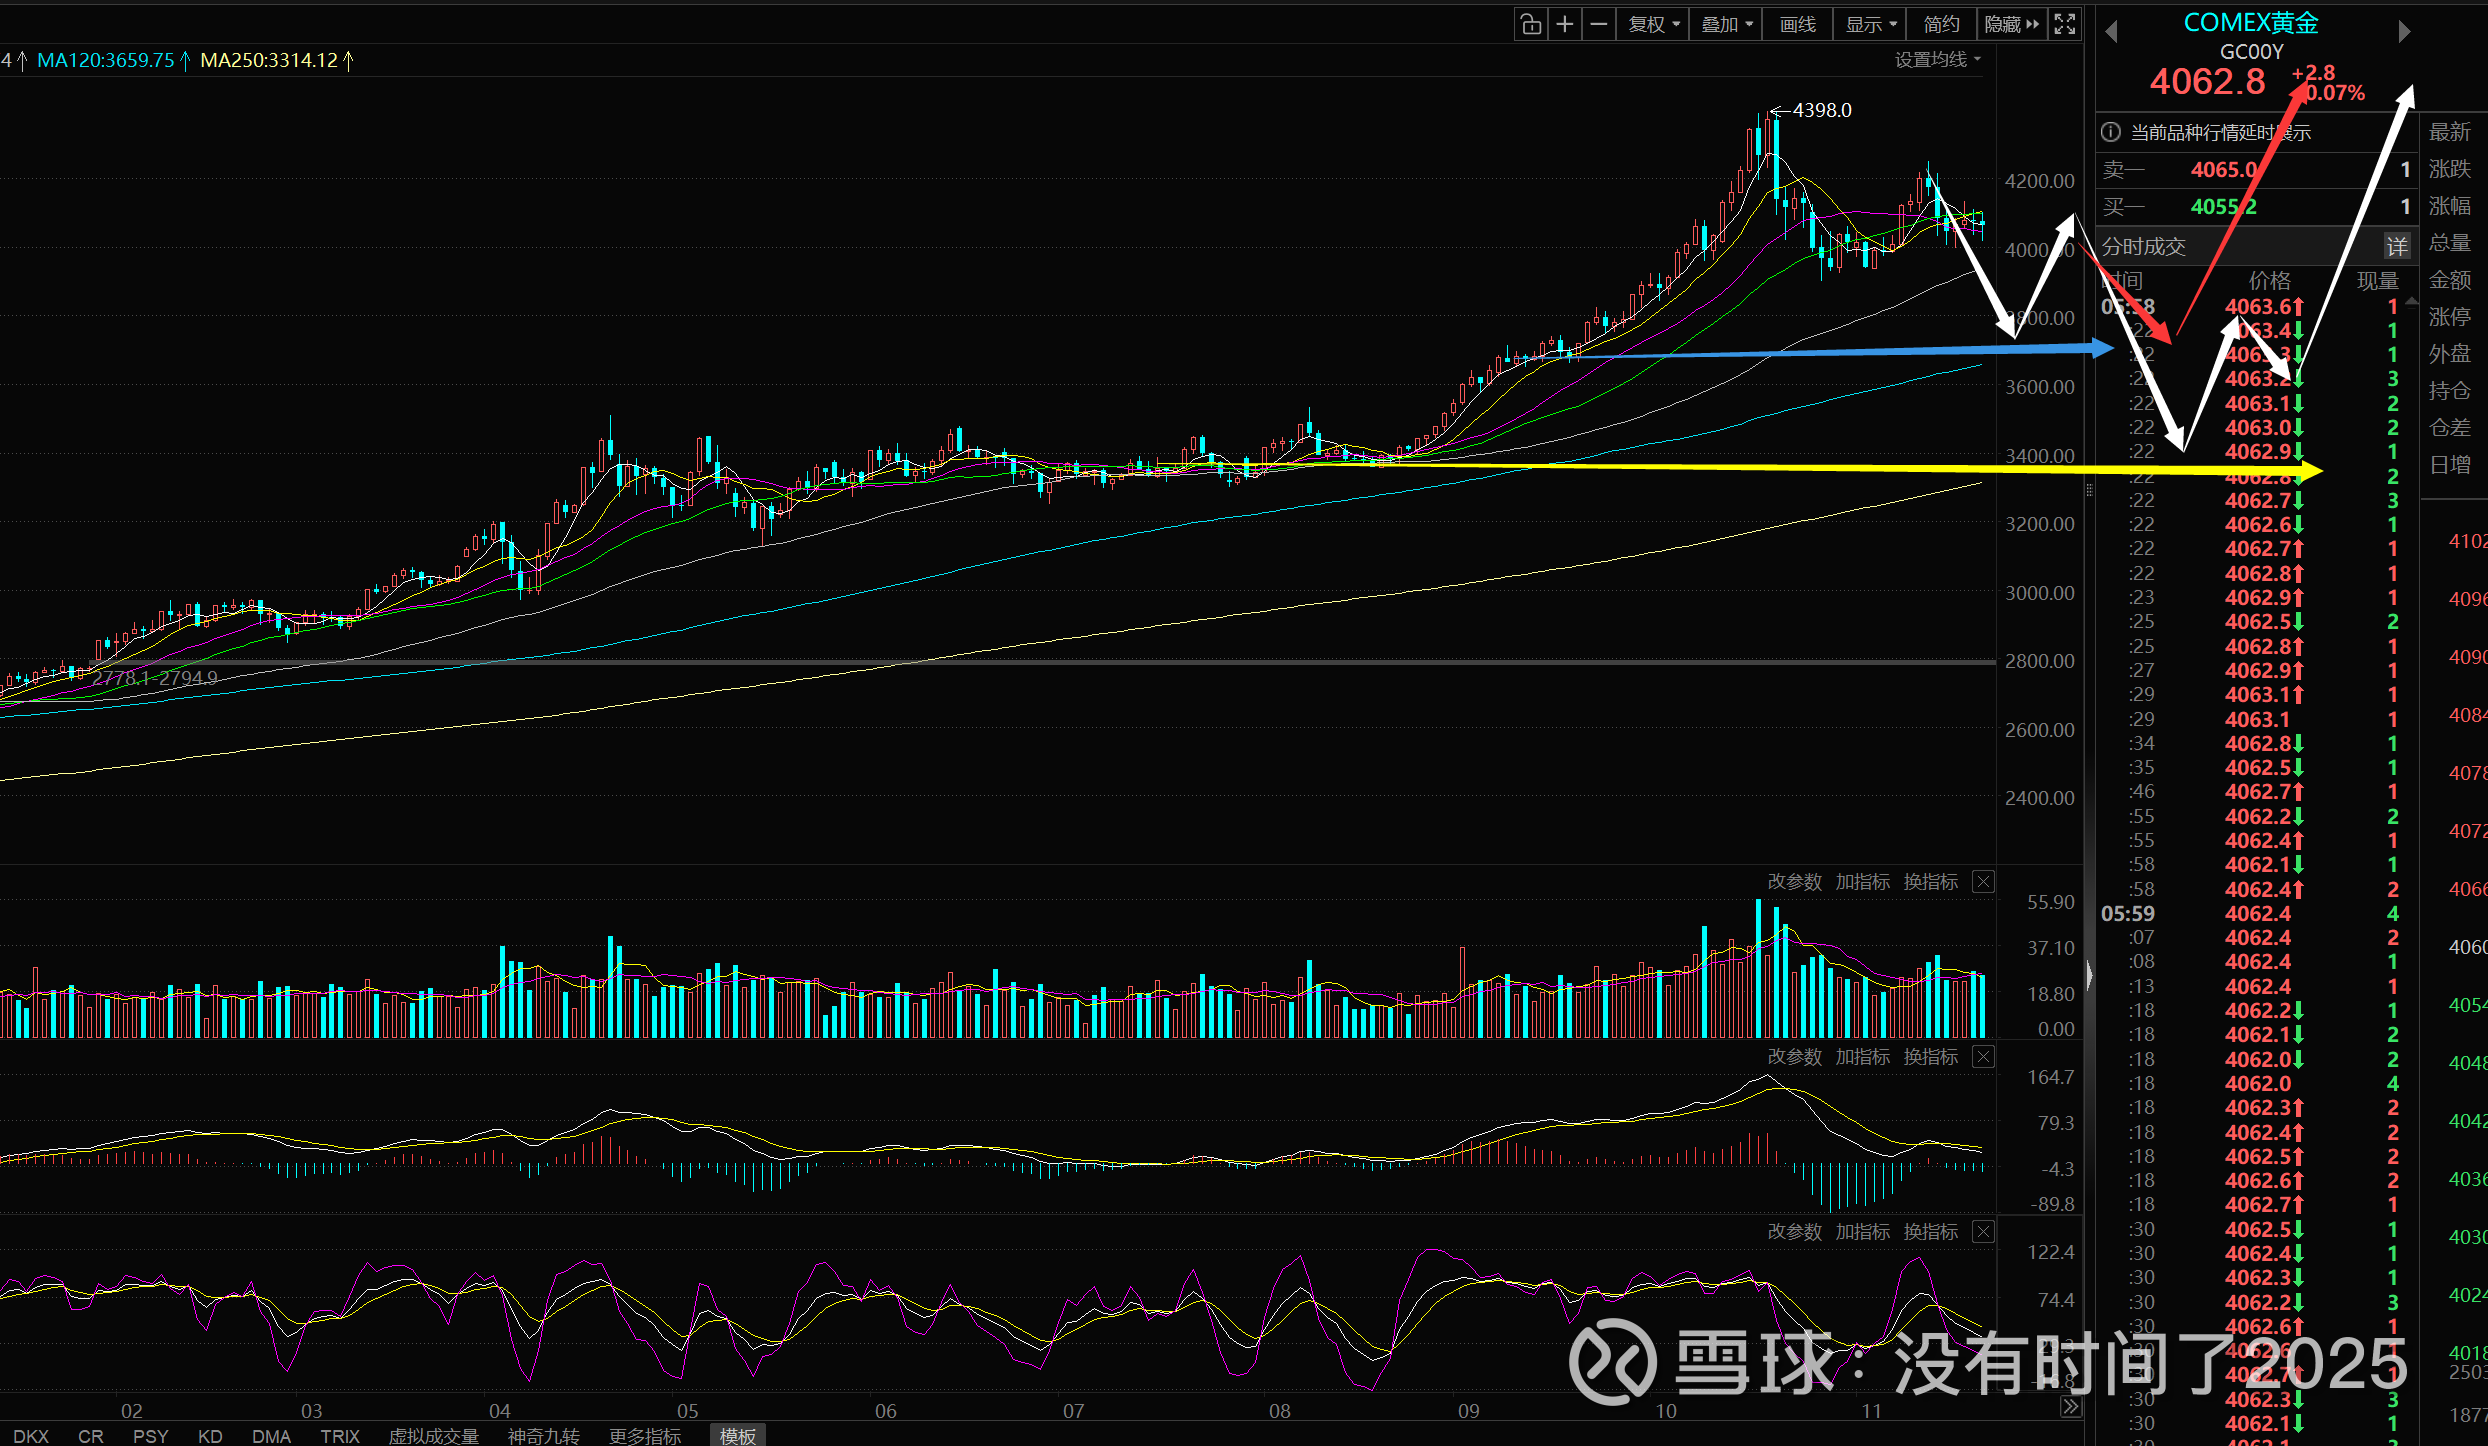Go to next instrument with right arrow
This screenshot has width=2488, height=1446.
(2404, 32)
